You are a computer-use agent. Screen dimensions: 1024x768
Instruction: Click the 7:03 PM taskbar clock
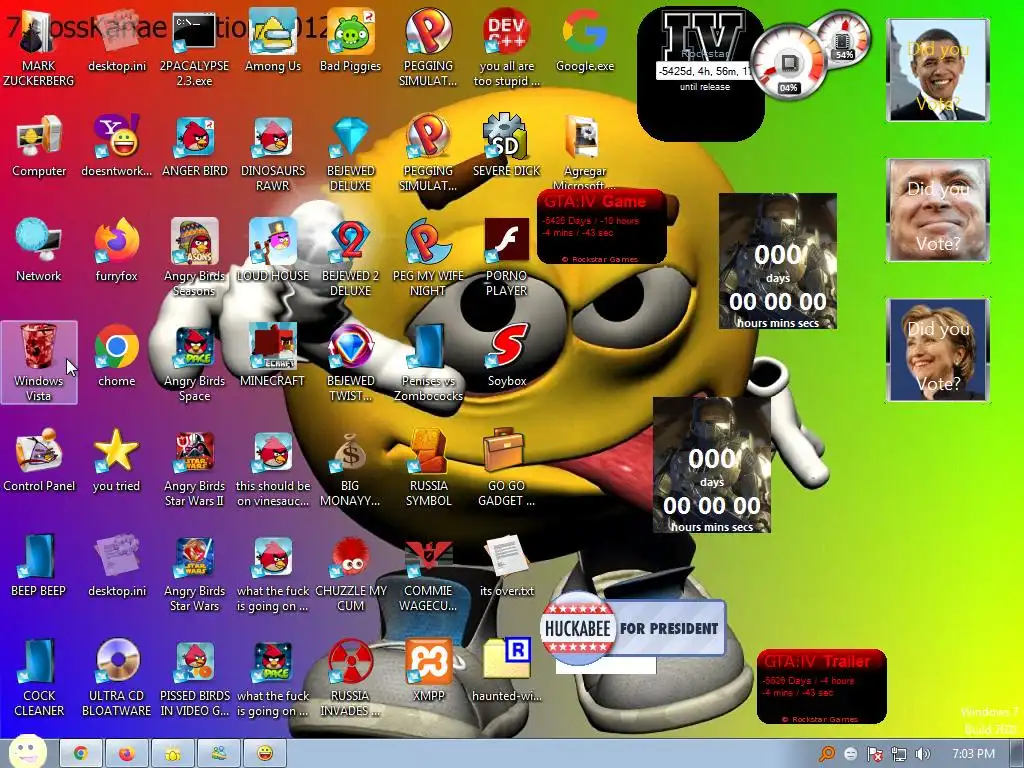[974, 754]
